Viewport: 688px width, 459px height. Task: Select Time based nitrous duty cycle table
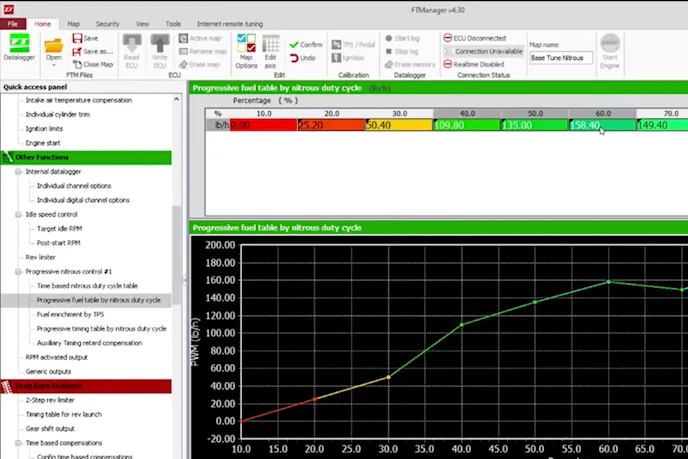point(87,286)
